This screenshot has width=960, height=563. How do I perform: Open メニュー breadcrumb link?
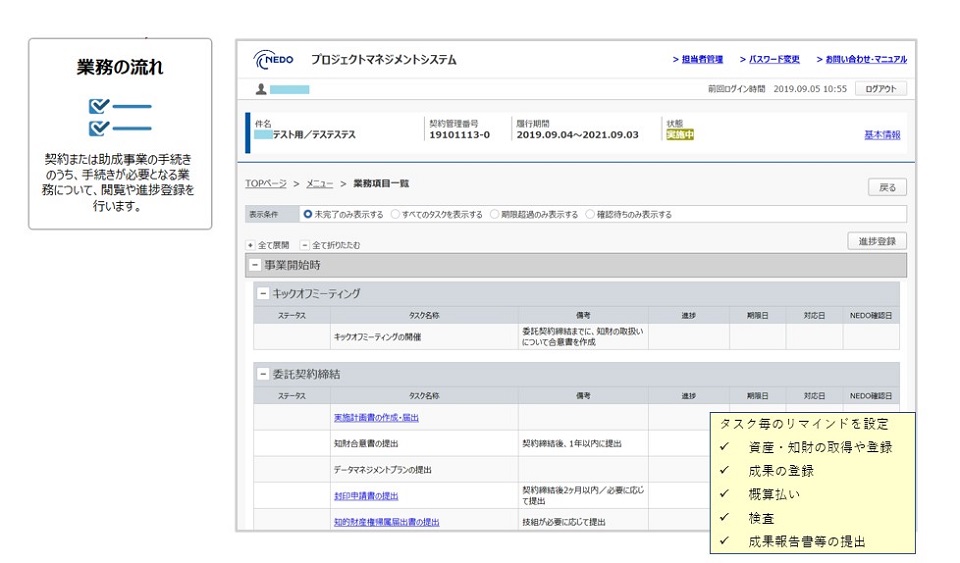(320, 184)
